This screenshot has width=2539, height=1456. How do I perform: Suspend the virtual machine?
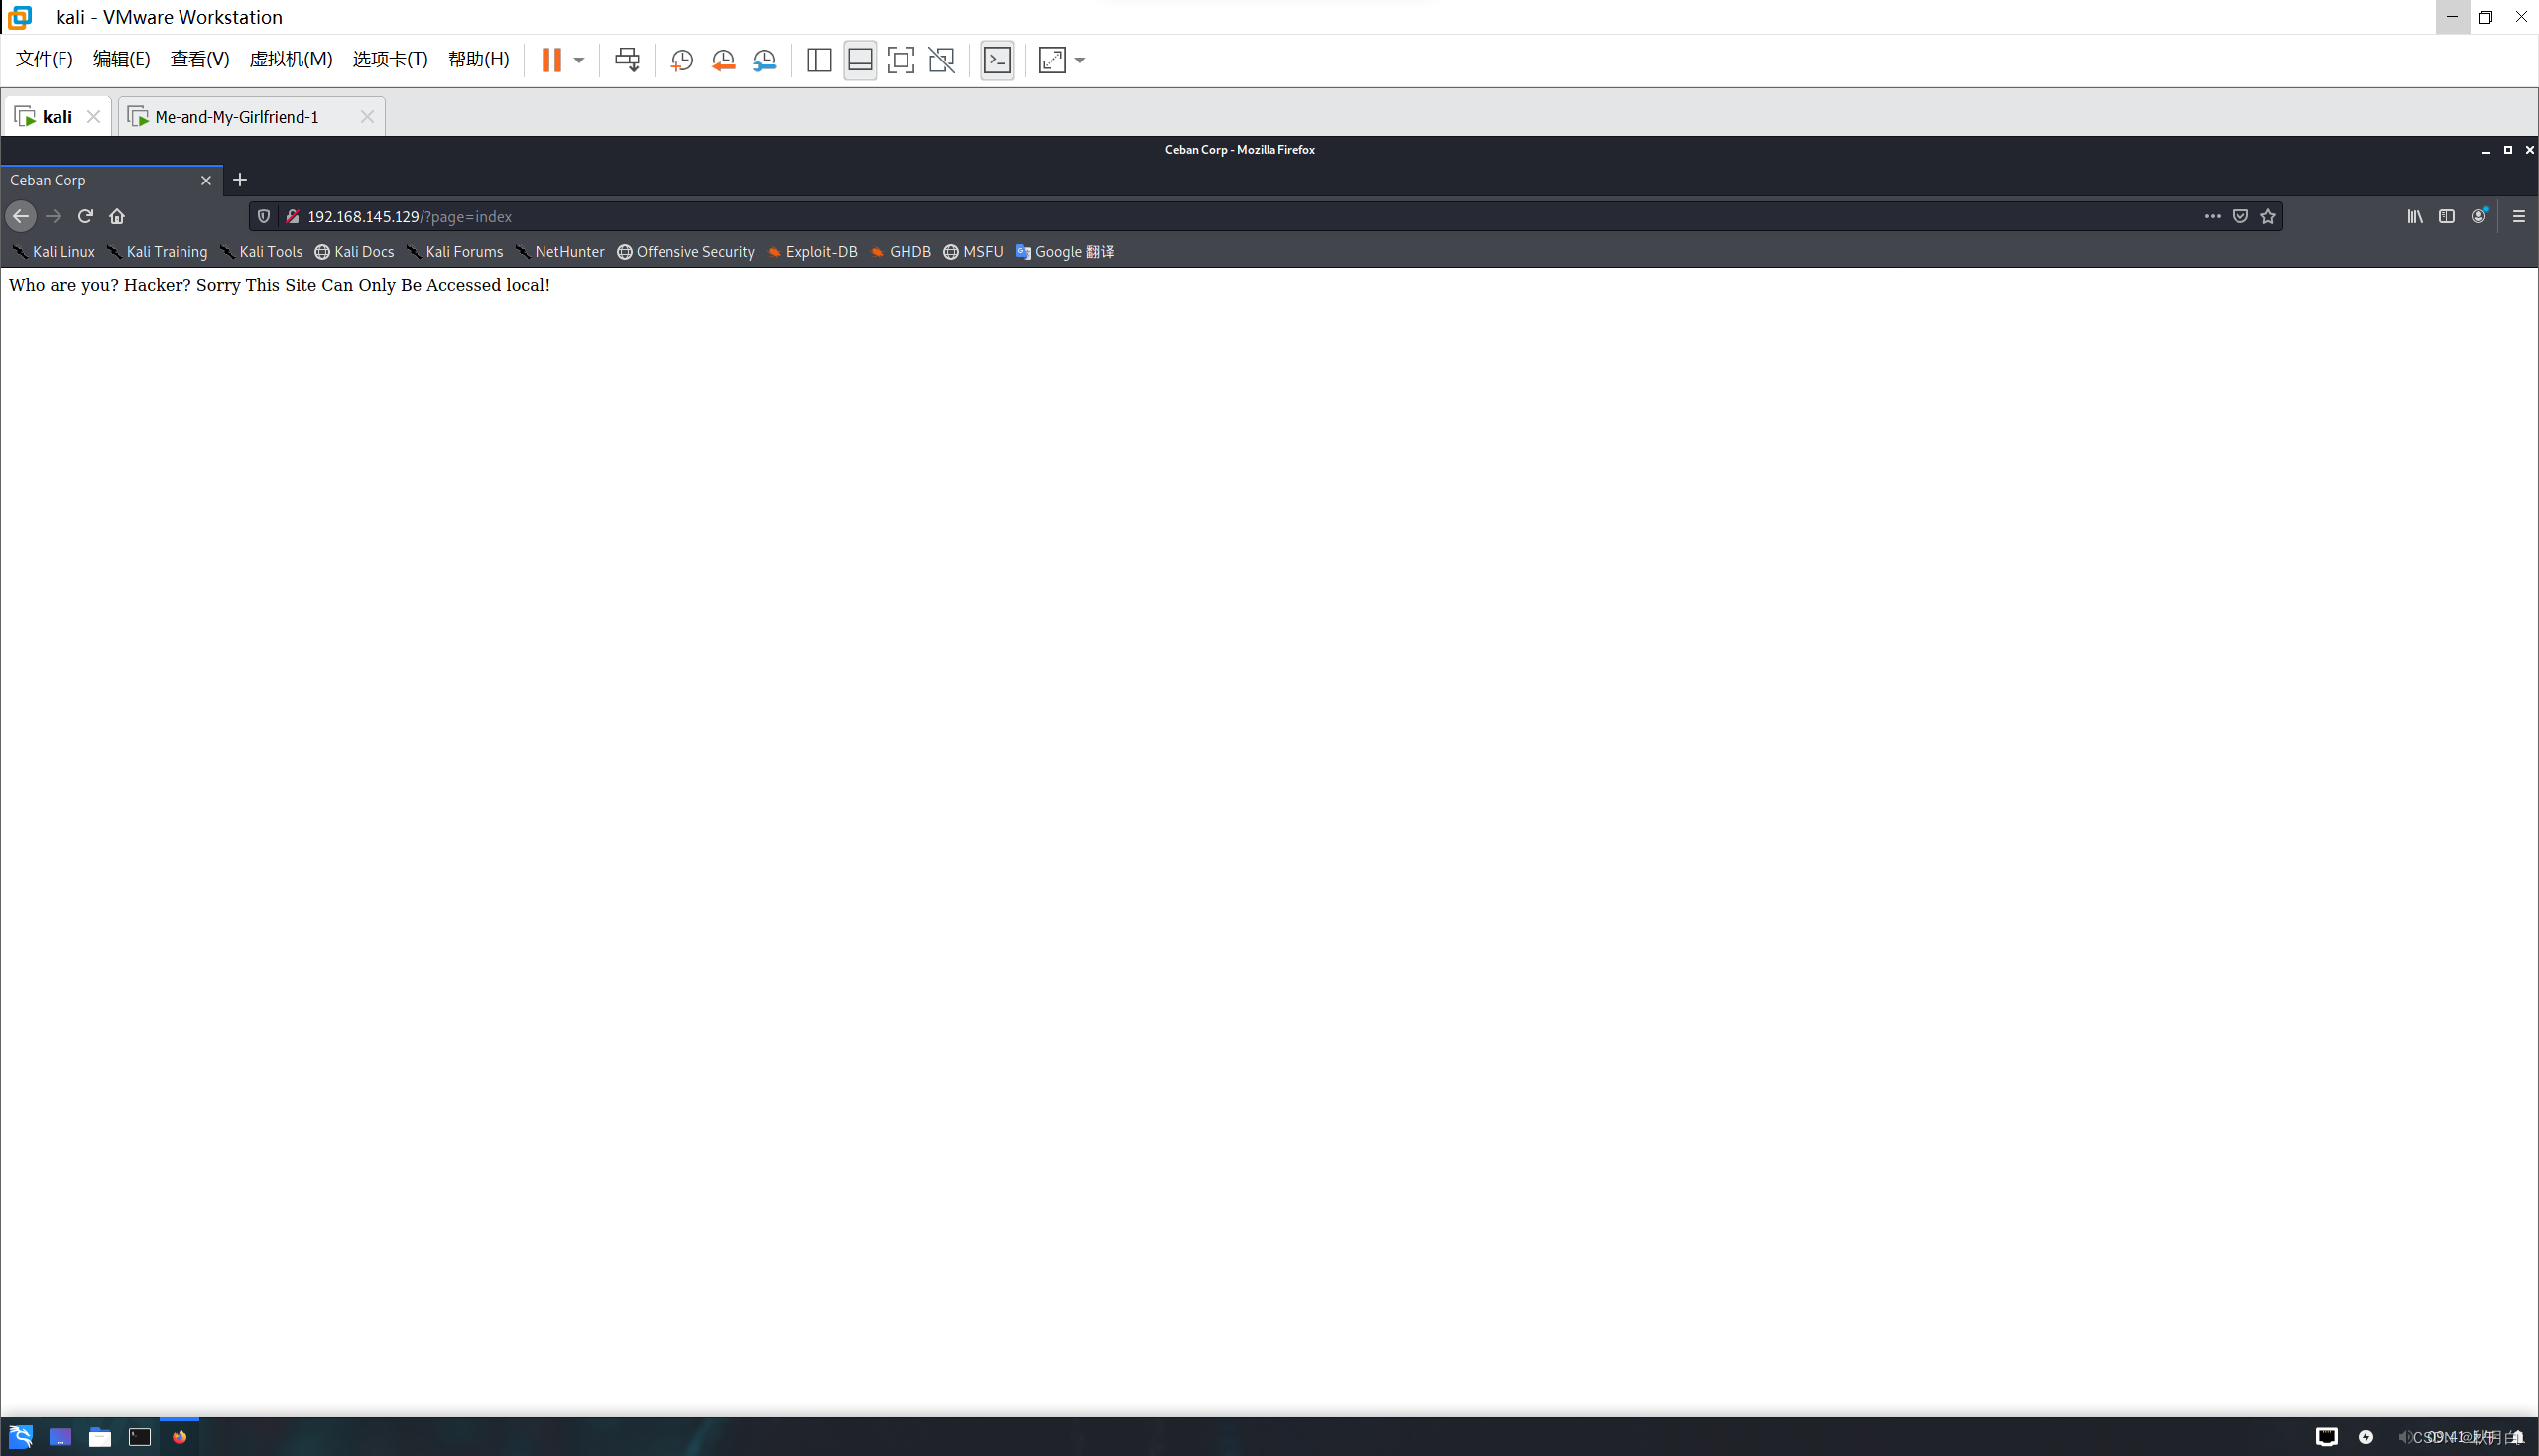(551, 60)
